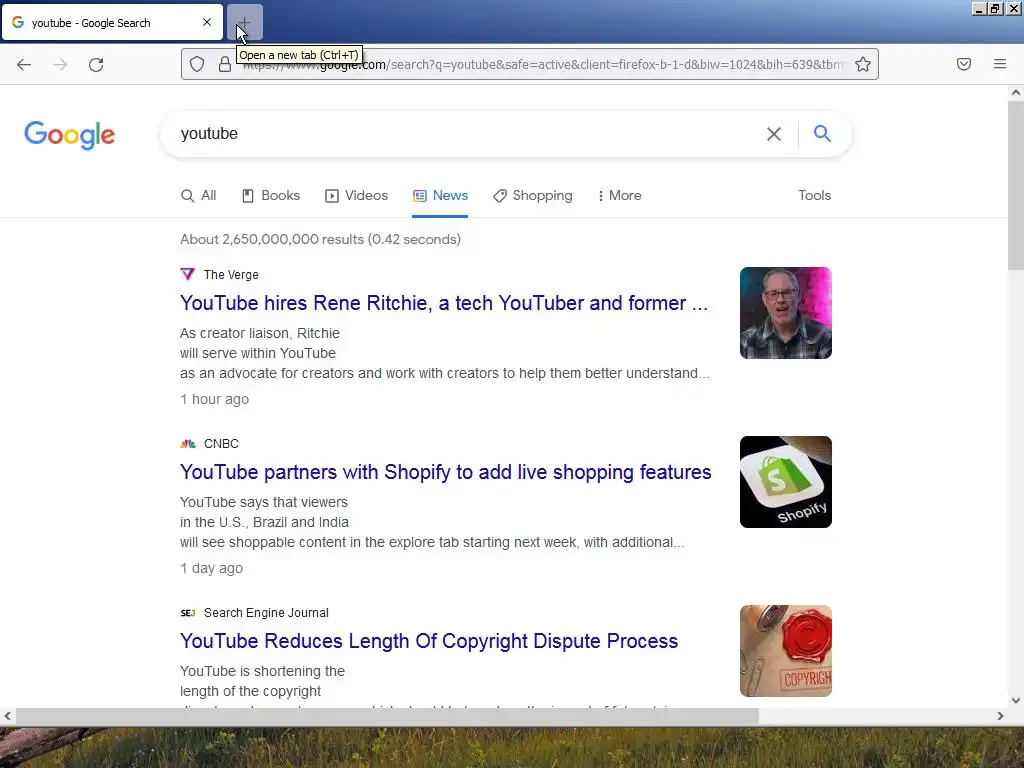Image resolution: width=1024 pixels, height=768 pixels.
Task: Minimize the Firefox window
Action: 979,8
